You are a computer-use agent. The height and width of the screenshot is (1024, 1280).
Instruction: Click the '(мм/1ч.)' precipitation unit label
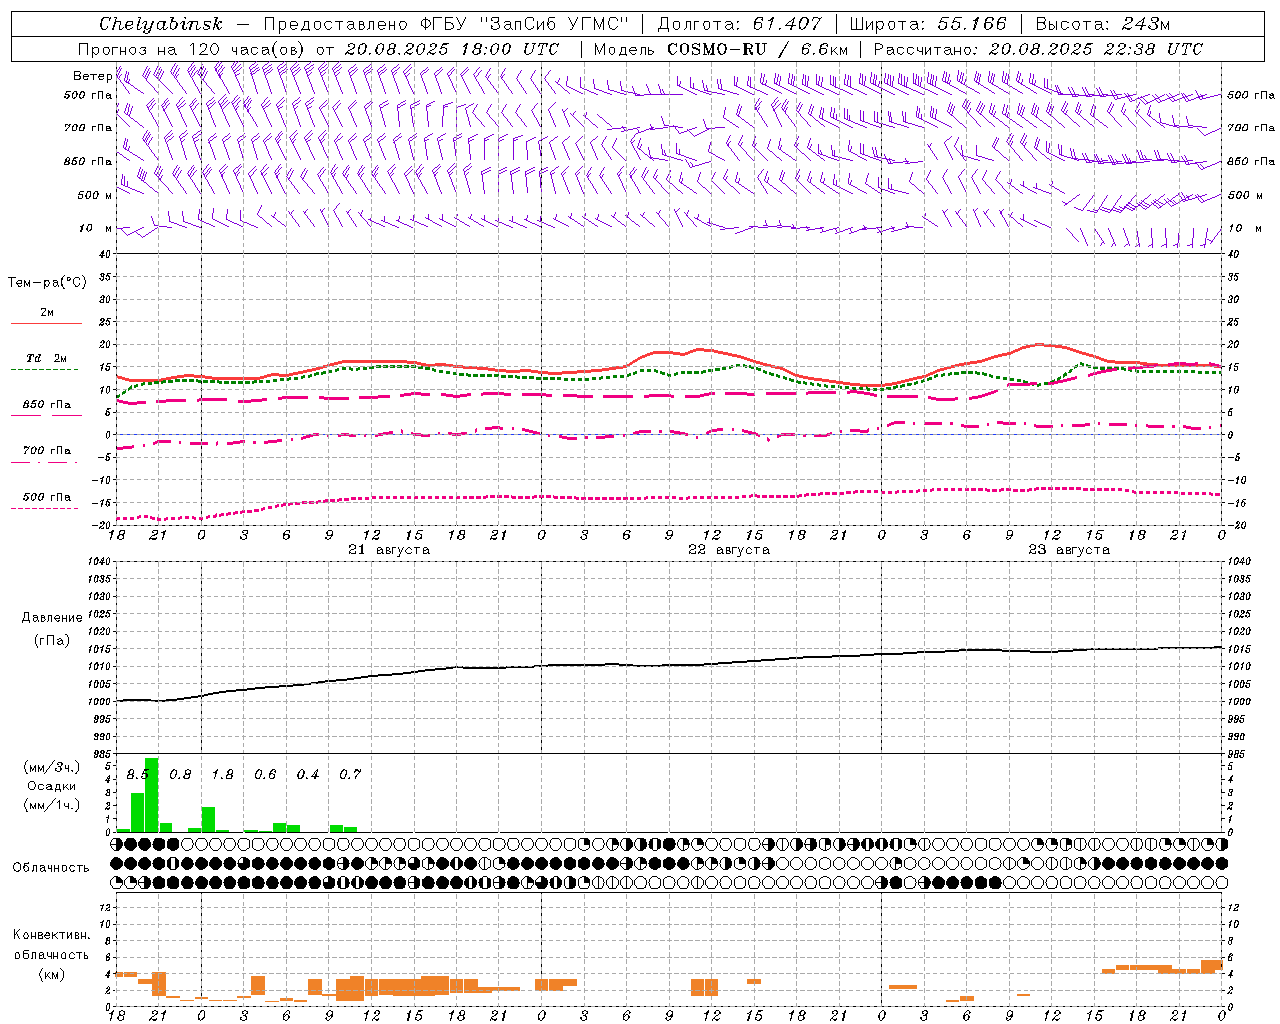point(51,805)
